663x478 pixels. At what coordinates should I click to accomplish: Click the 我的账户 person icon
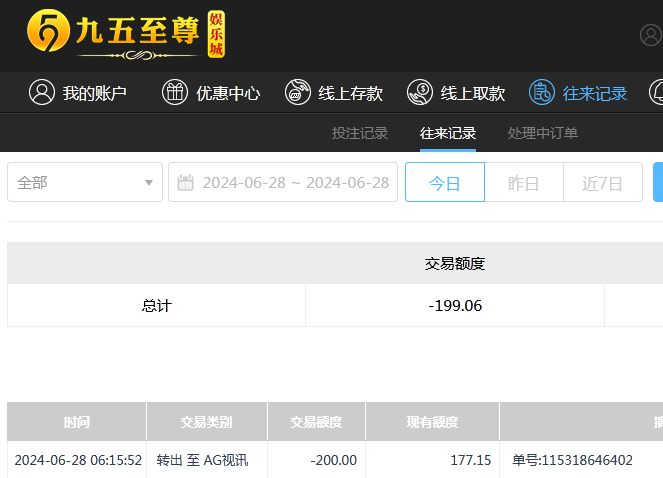42,92
